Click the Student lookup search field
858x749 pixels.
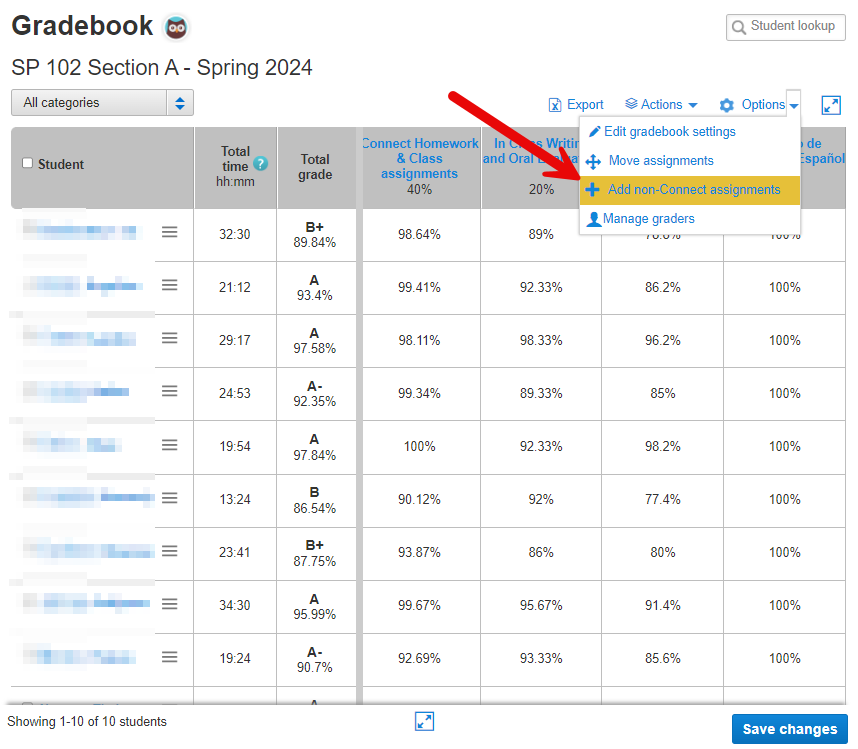point(786,27)
